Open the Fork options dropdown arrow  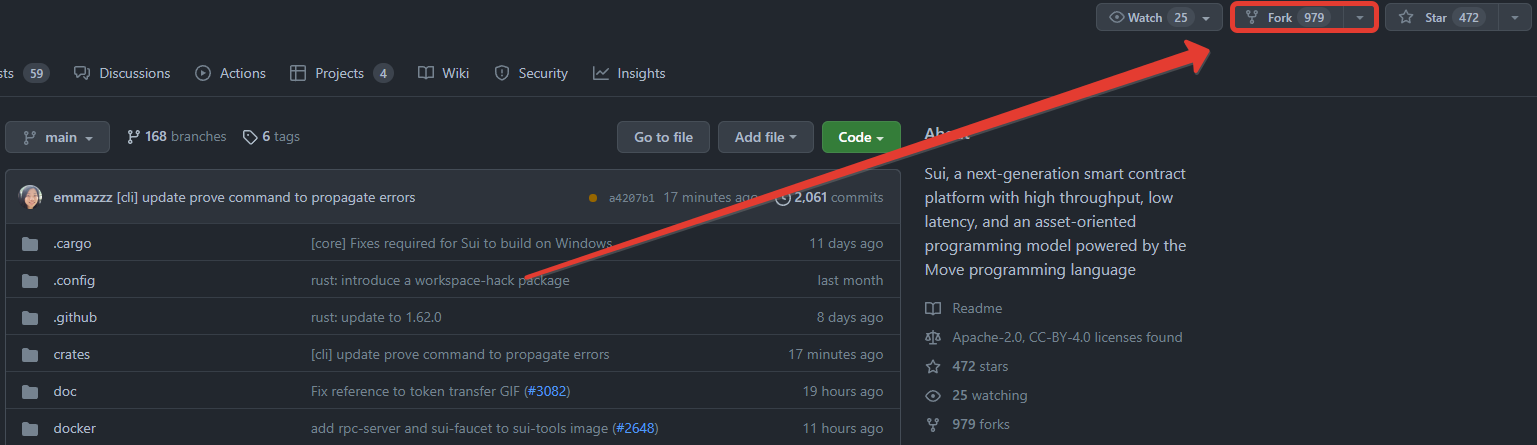coord(1360,18)
